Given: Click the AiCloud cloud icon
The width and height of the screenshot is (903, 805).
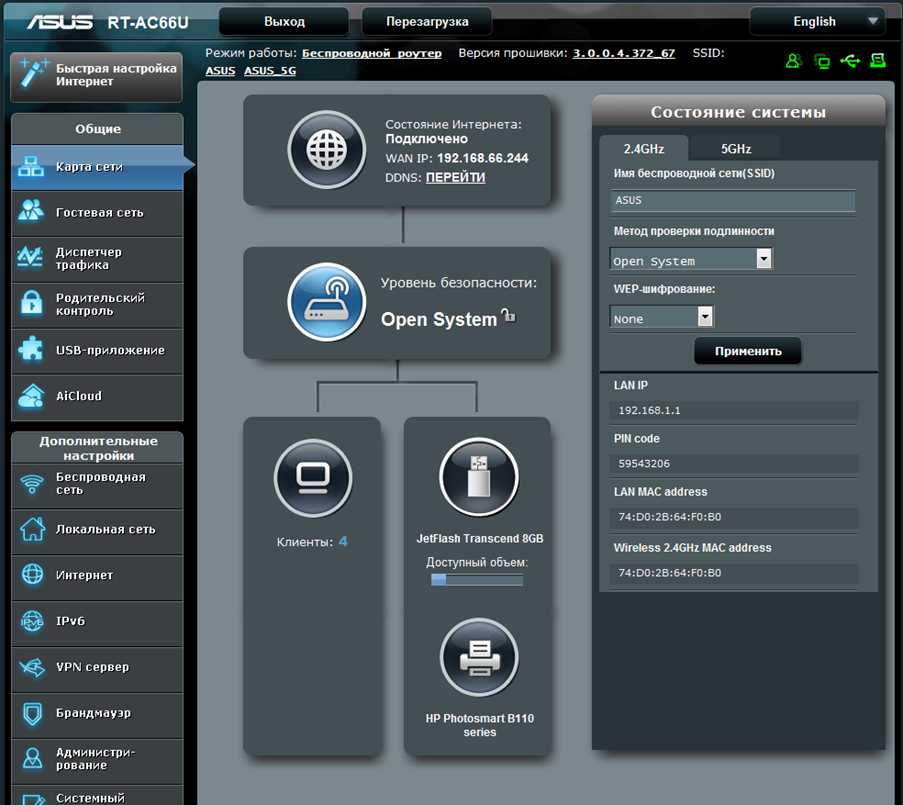Looking at the screenshot, I should coord(31,396).
